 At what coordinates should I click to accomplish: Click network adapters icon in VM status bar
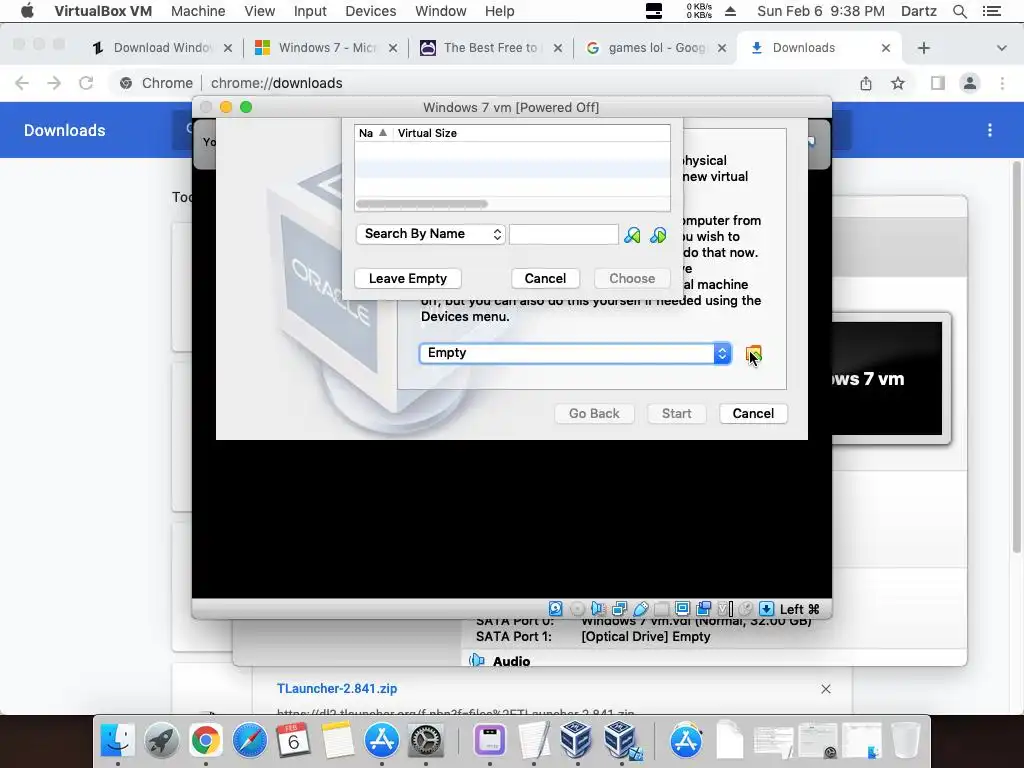pyautogui.click(x=619, y=609)
